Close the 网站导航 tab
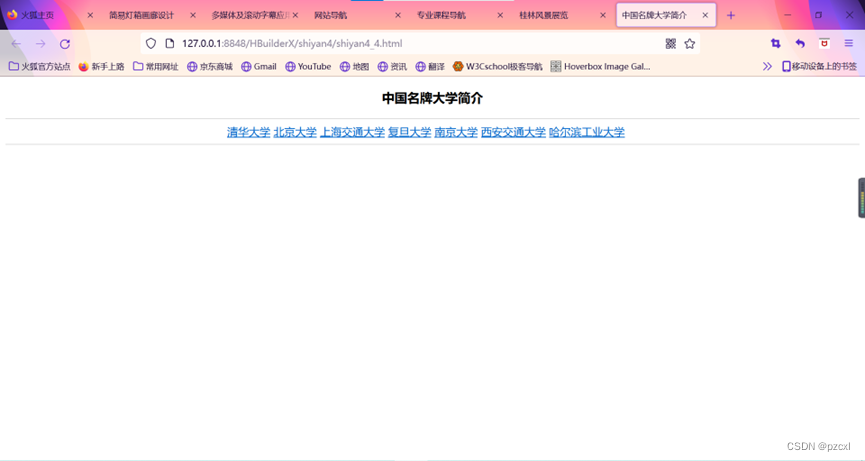The width and height of the screenshot is (865, 461). pos(398,15)
